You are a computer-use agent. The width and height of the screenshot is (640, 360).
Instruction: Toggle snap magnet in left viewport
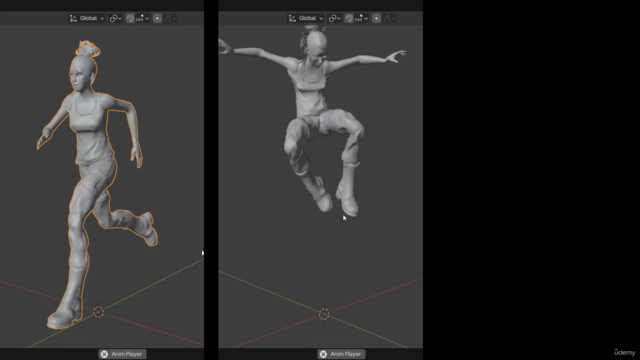click(130, 18)
